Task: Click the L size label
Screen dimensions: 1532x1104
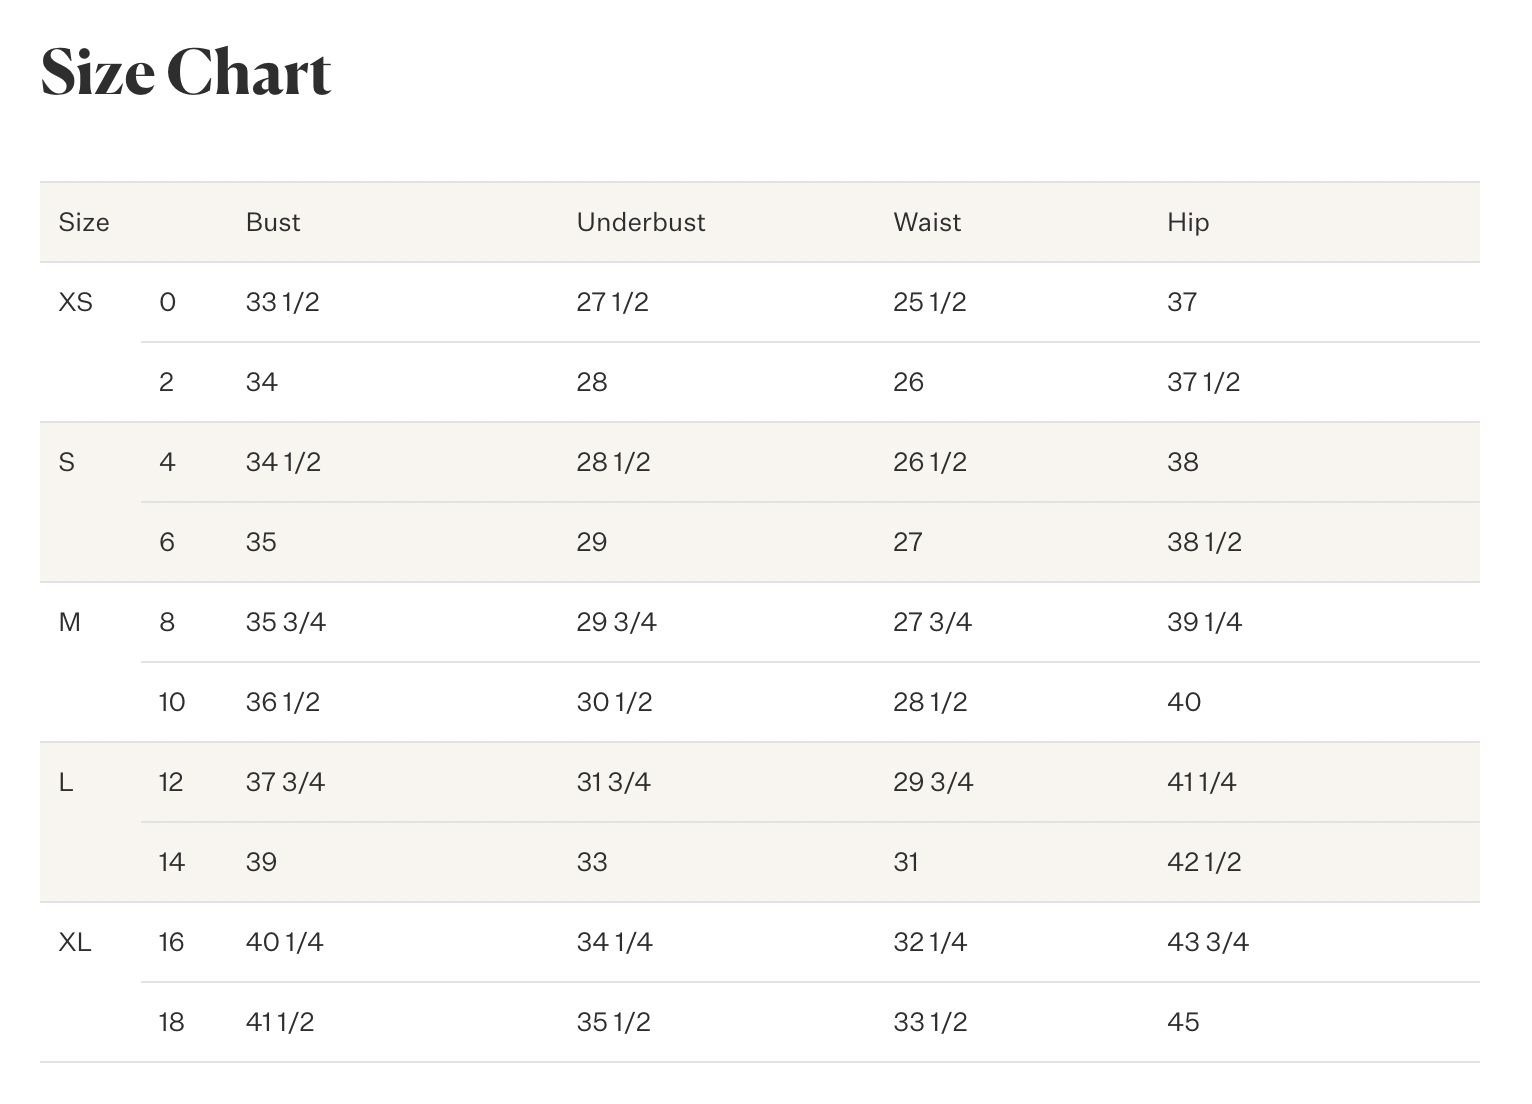Action: coord(66,782)
